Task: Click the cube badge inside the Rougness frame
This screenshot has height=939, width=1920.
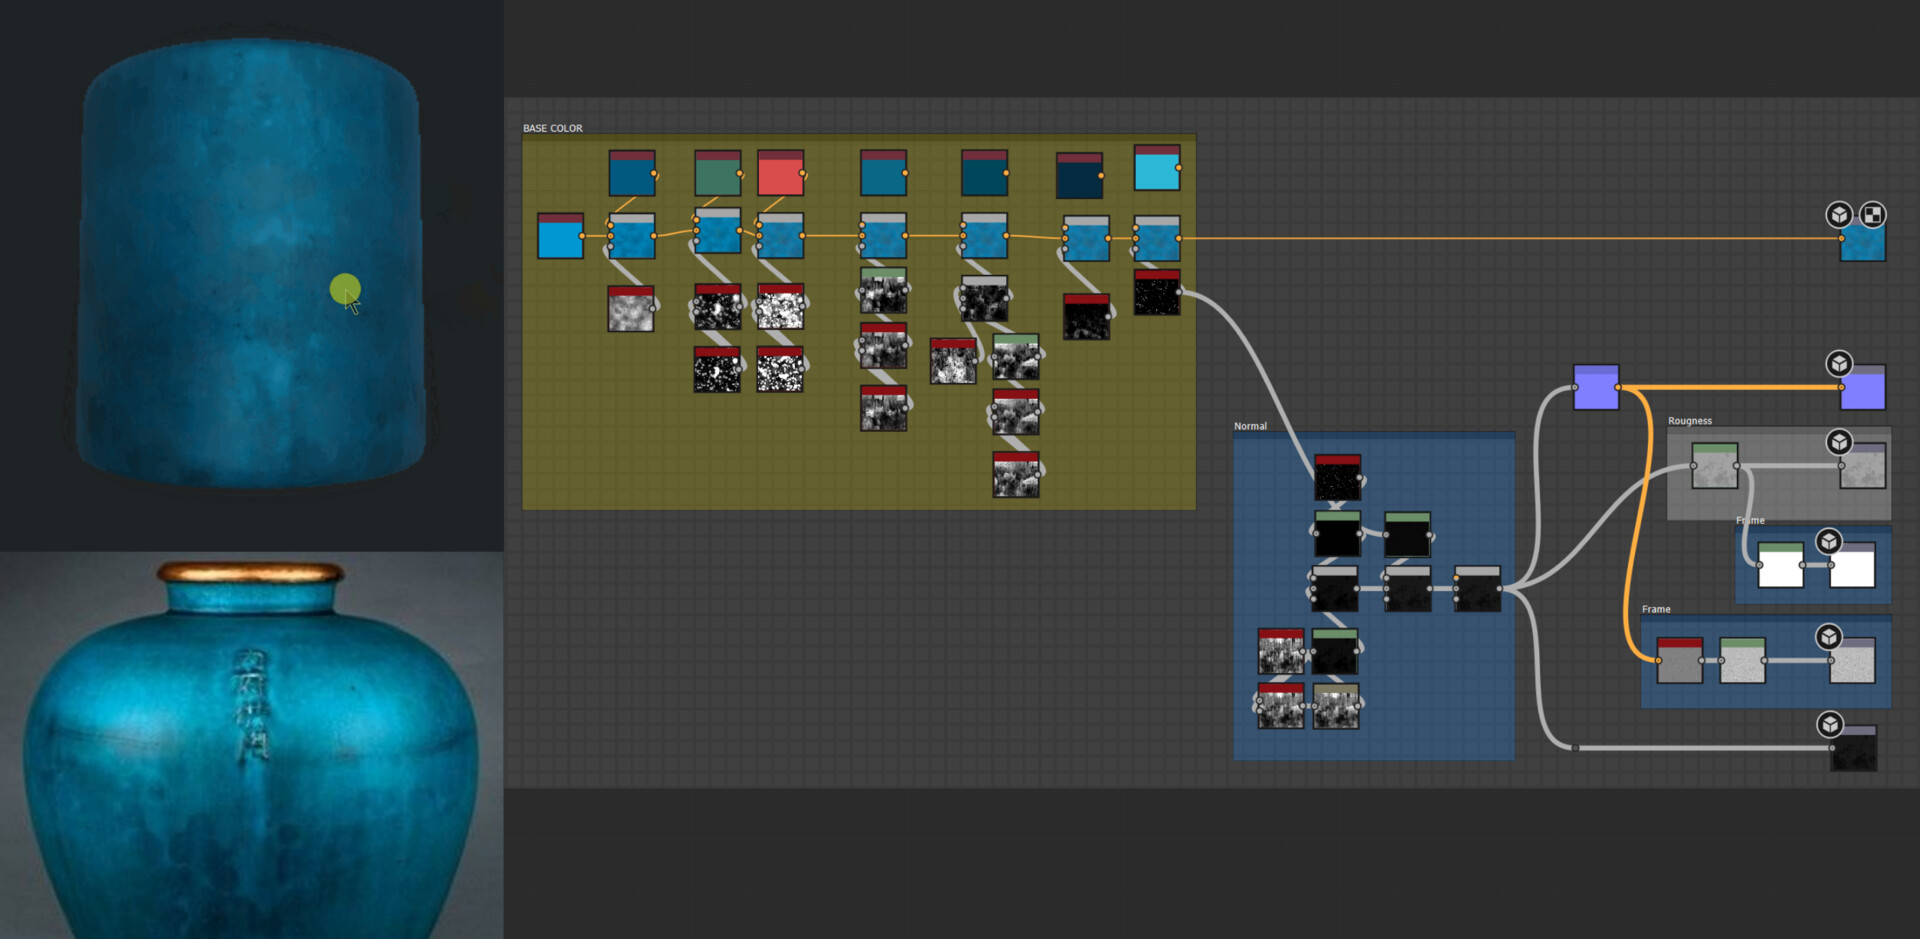Action: [x=1839, y=442]
